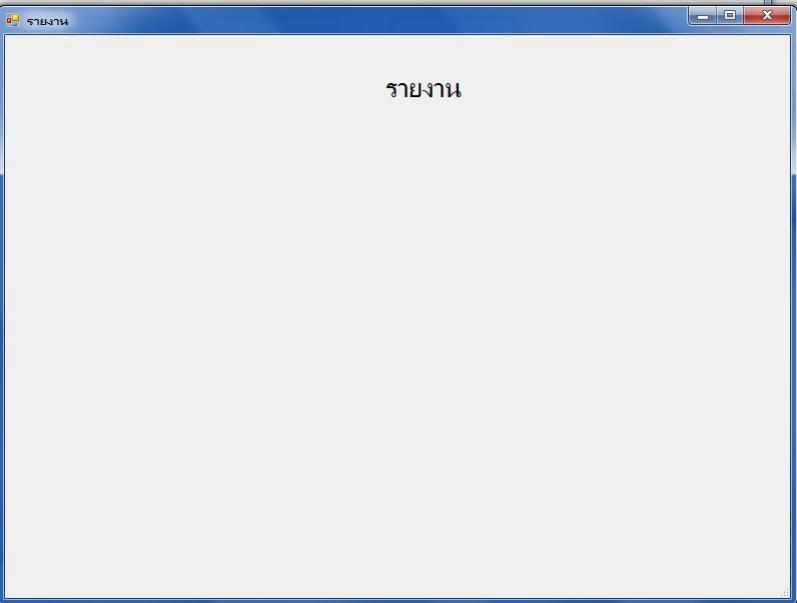Click the top edge of the window frame

click(x=356, y=7)
